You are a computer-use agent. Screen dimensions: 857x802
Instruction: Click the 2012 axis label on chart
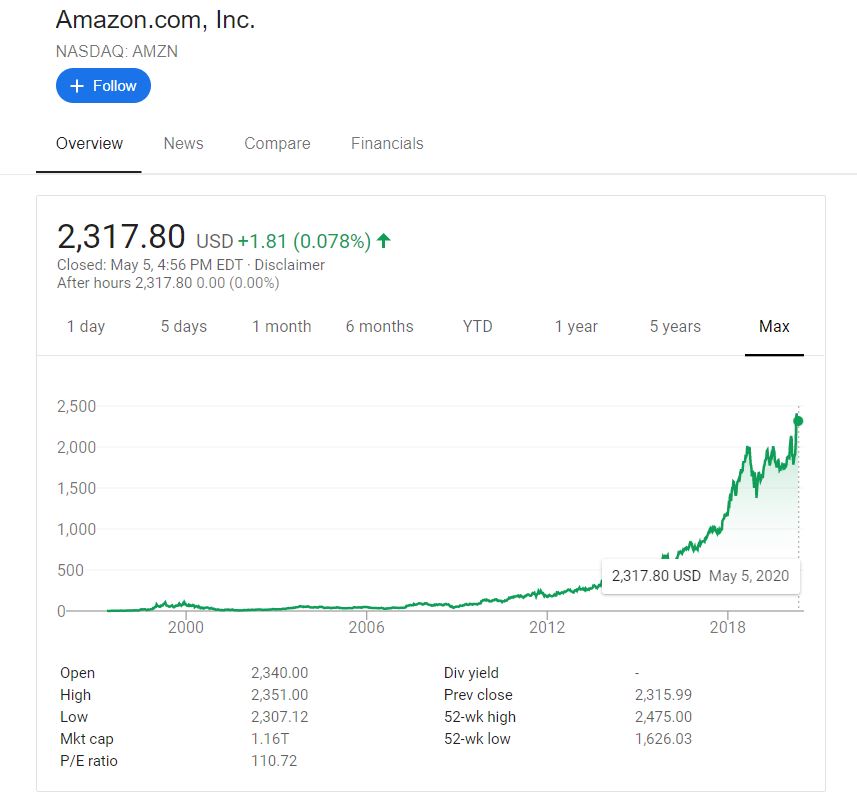click(547, 627)
